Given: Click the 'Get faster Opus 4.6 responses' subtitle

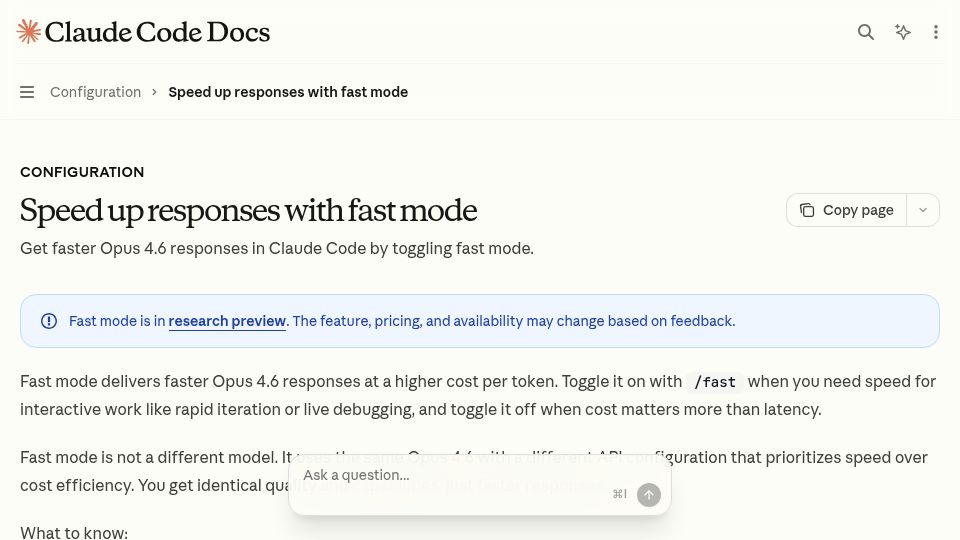Looking at the screenshot, I should (277, 249).
